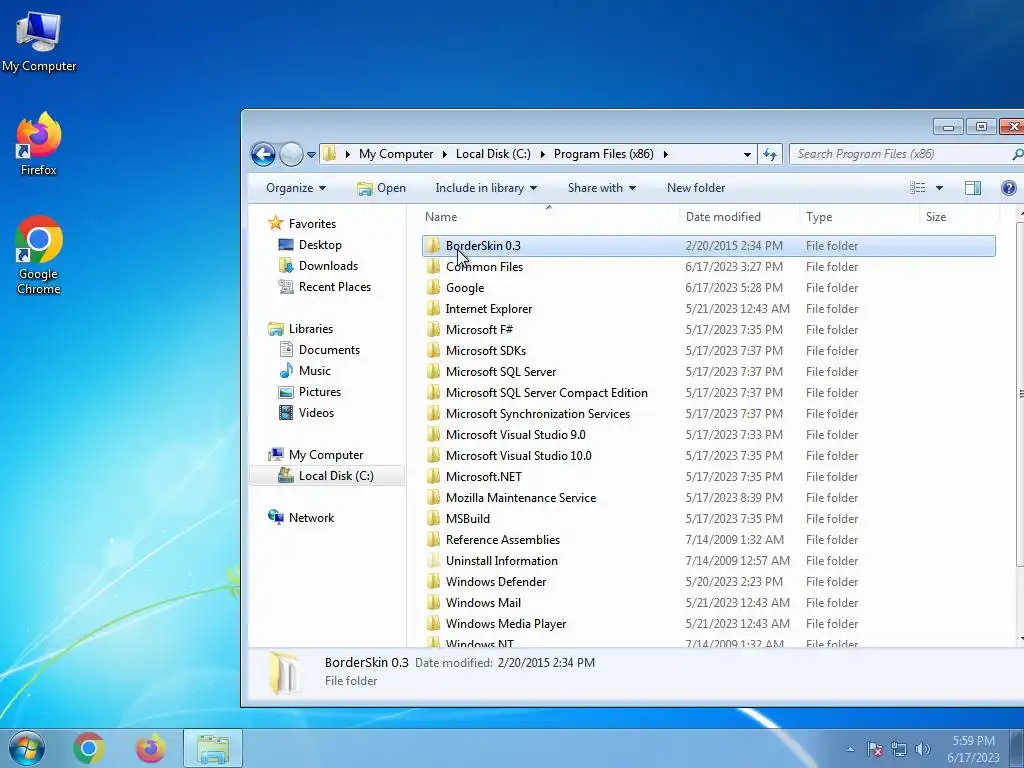Click the Windows Explorer taskbar button
Screen dimensions: 1024x768
pos(213,748)
